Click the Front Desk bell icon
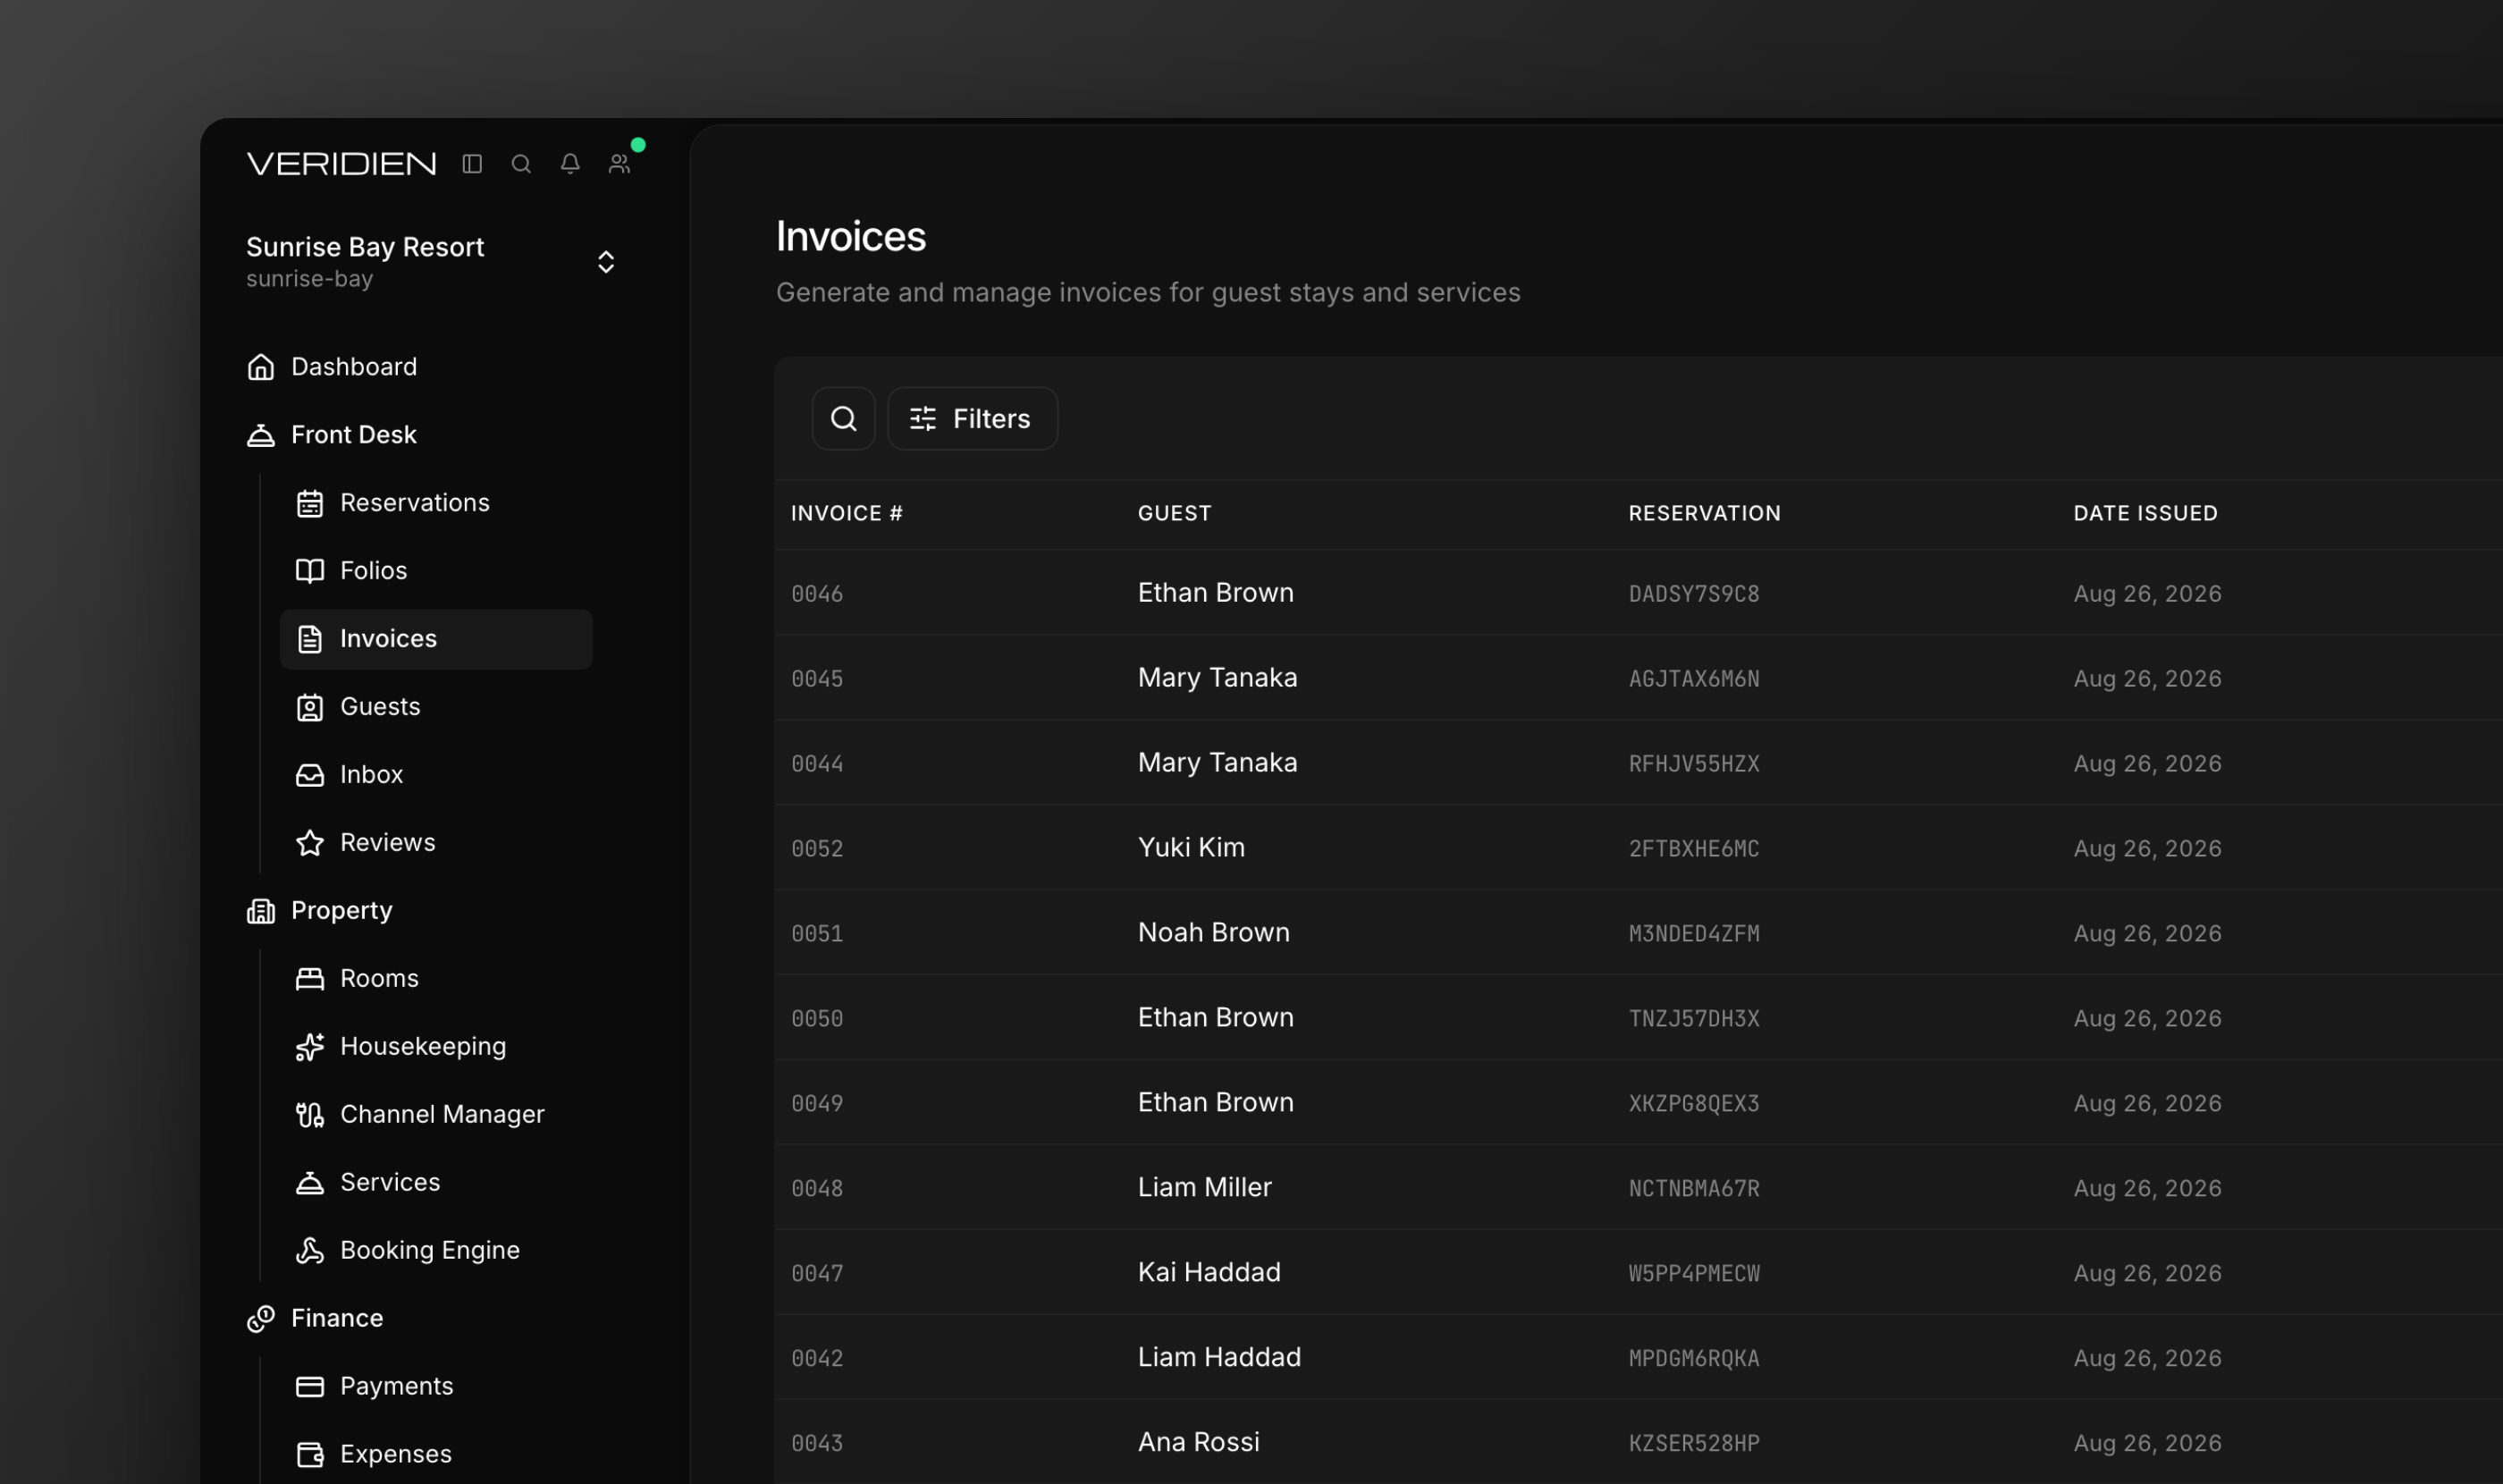Image resolution: width=2503 pixels, height=1484 pixels. click(x=261, y=435)
